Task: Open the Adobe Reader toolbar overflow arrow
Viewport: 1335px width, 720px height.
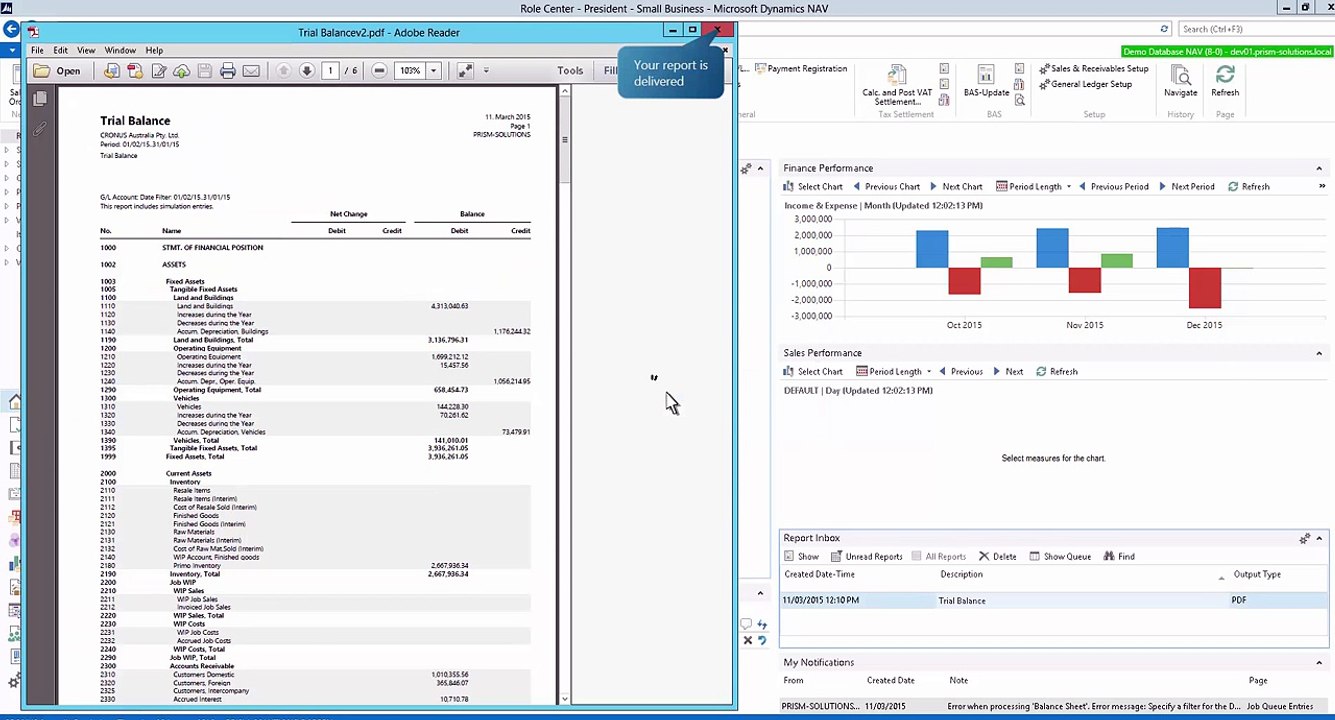Action: point(486,71)
